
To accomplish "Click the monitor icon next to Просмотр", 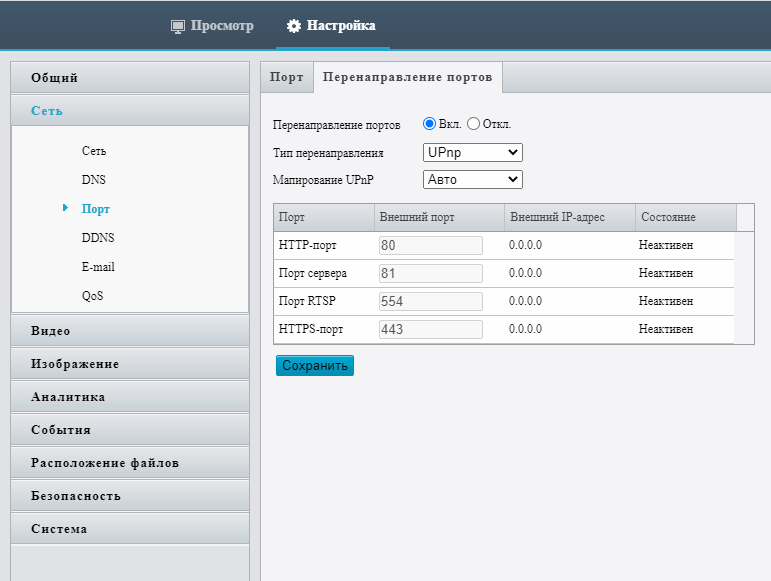I will pos(178,26).
